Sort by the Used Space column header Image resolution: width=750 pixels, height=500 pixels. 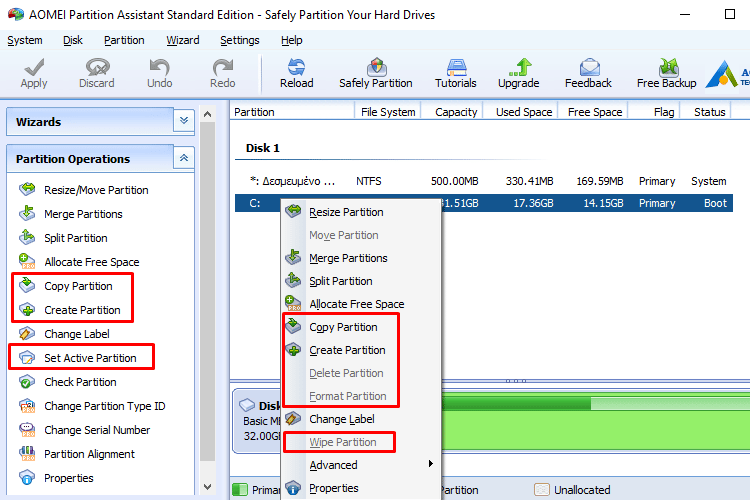click(x=520, y=112)
